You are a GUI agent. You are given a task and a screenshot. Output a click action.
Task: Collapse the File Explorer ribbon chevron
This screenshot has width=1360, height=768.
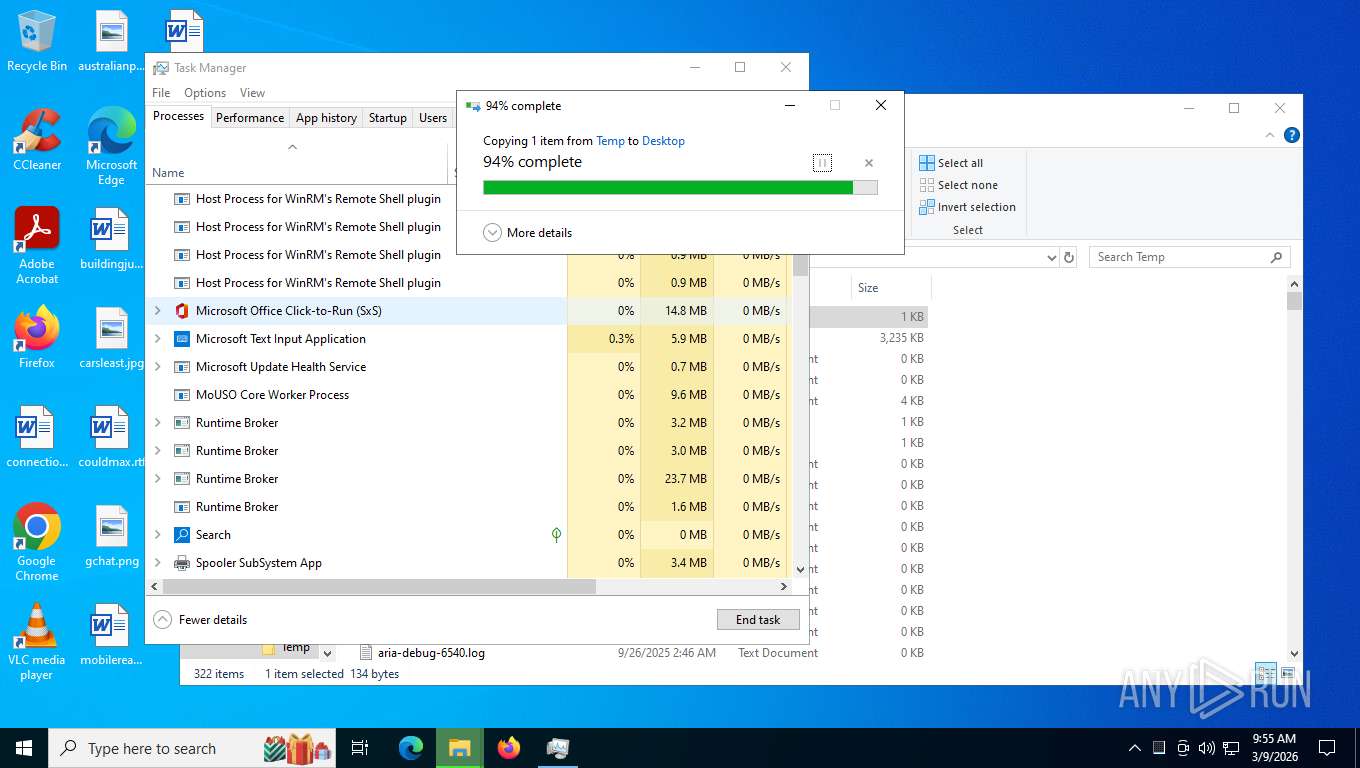(x=1271, y=135)
